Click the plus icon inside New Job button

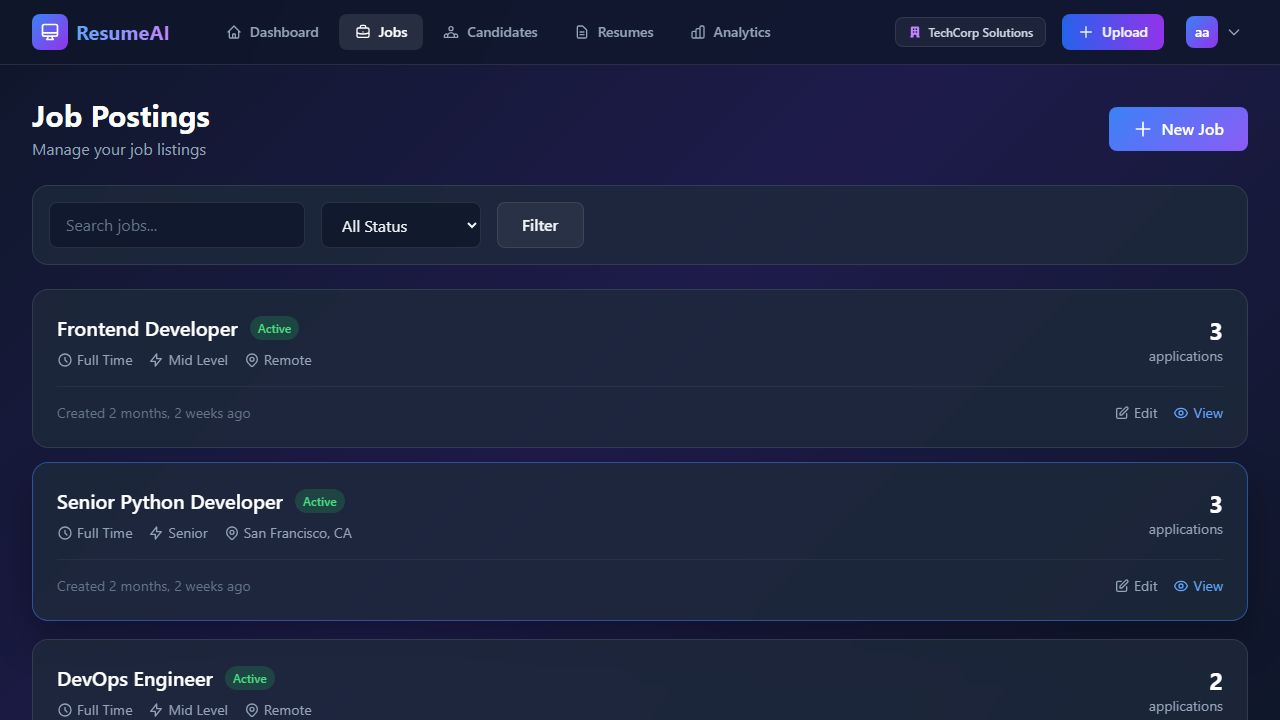pyautogui.click(x=1142, y=128)
